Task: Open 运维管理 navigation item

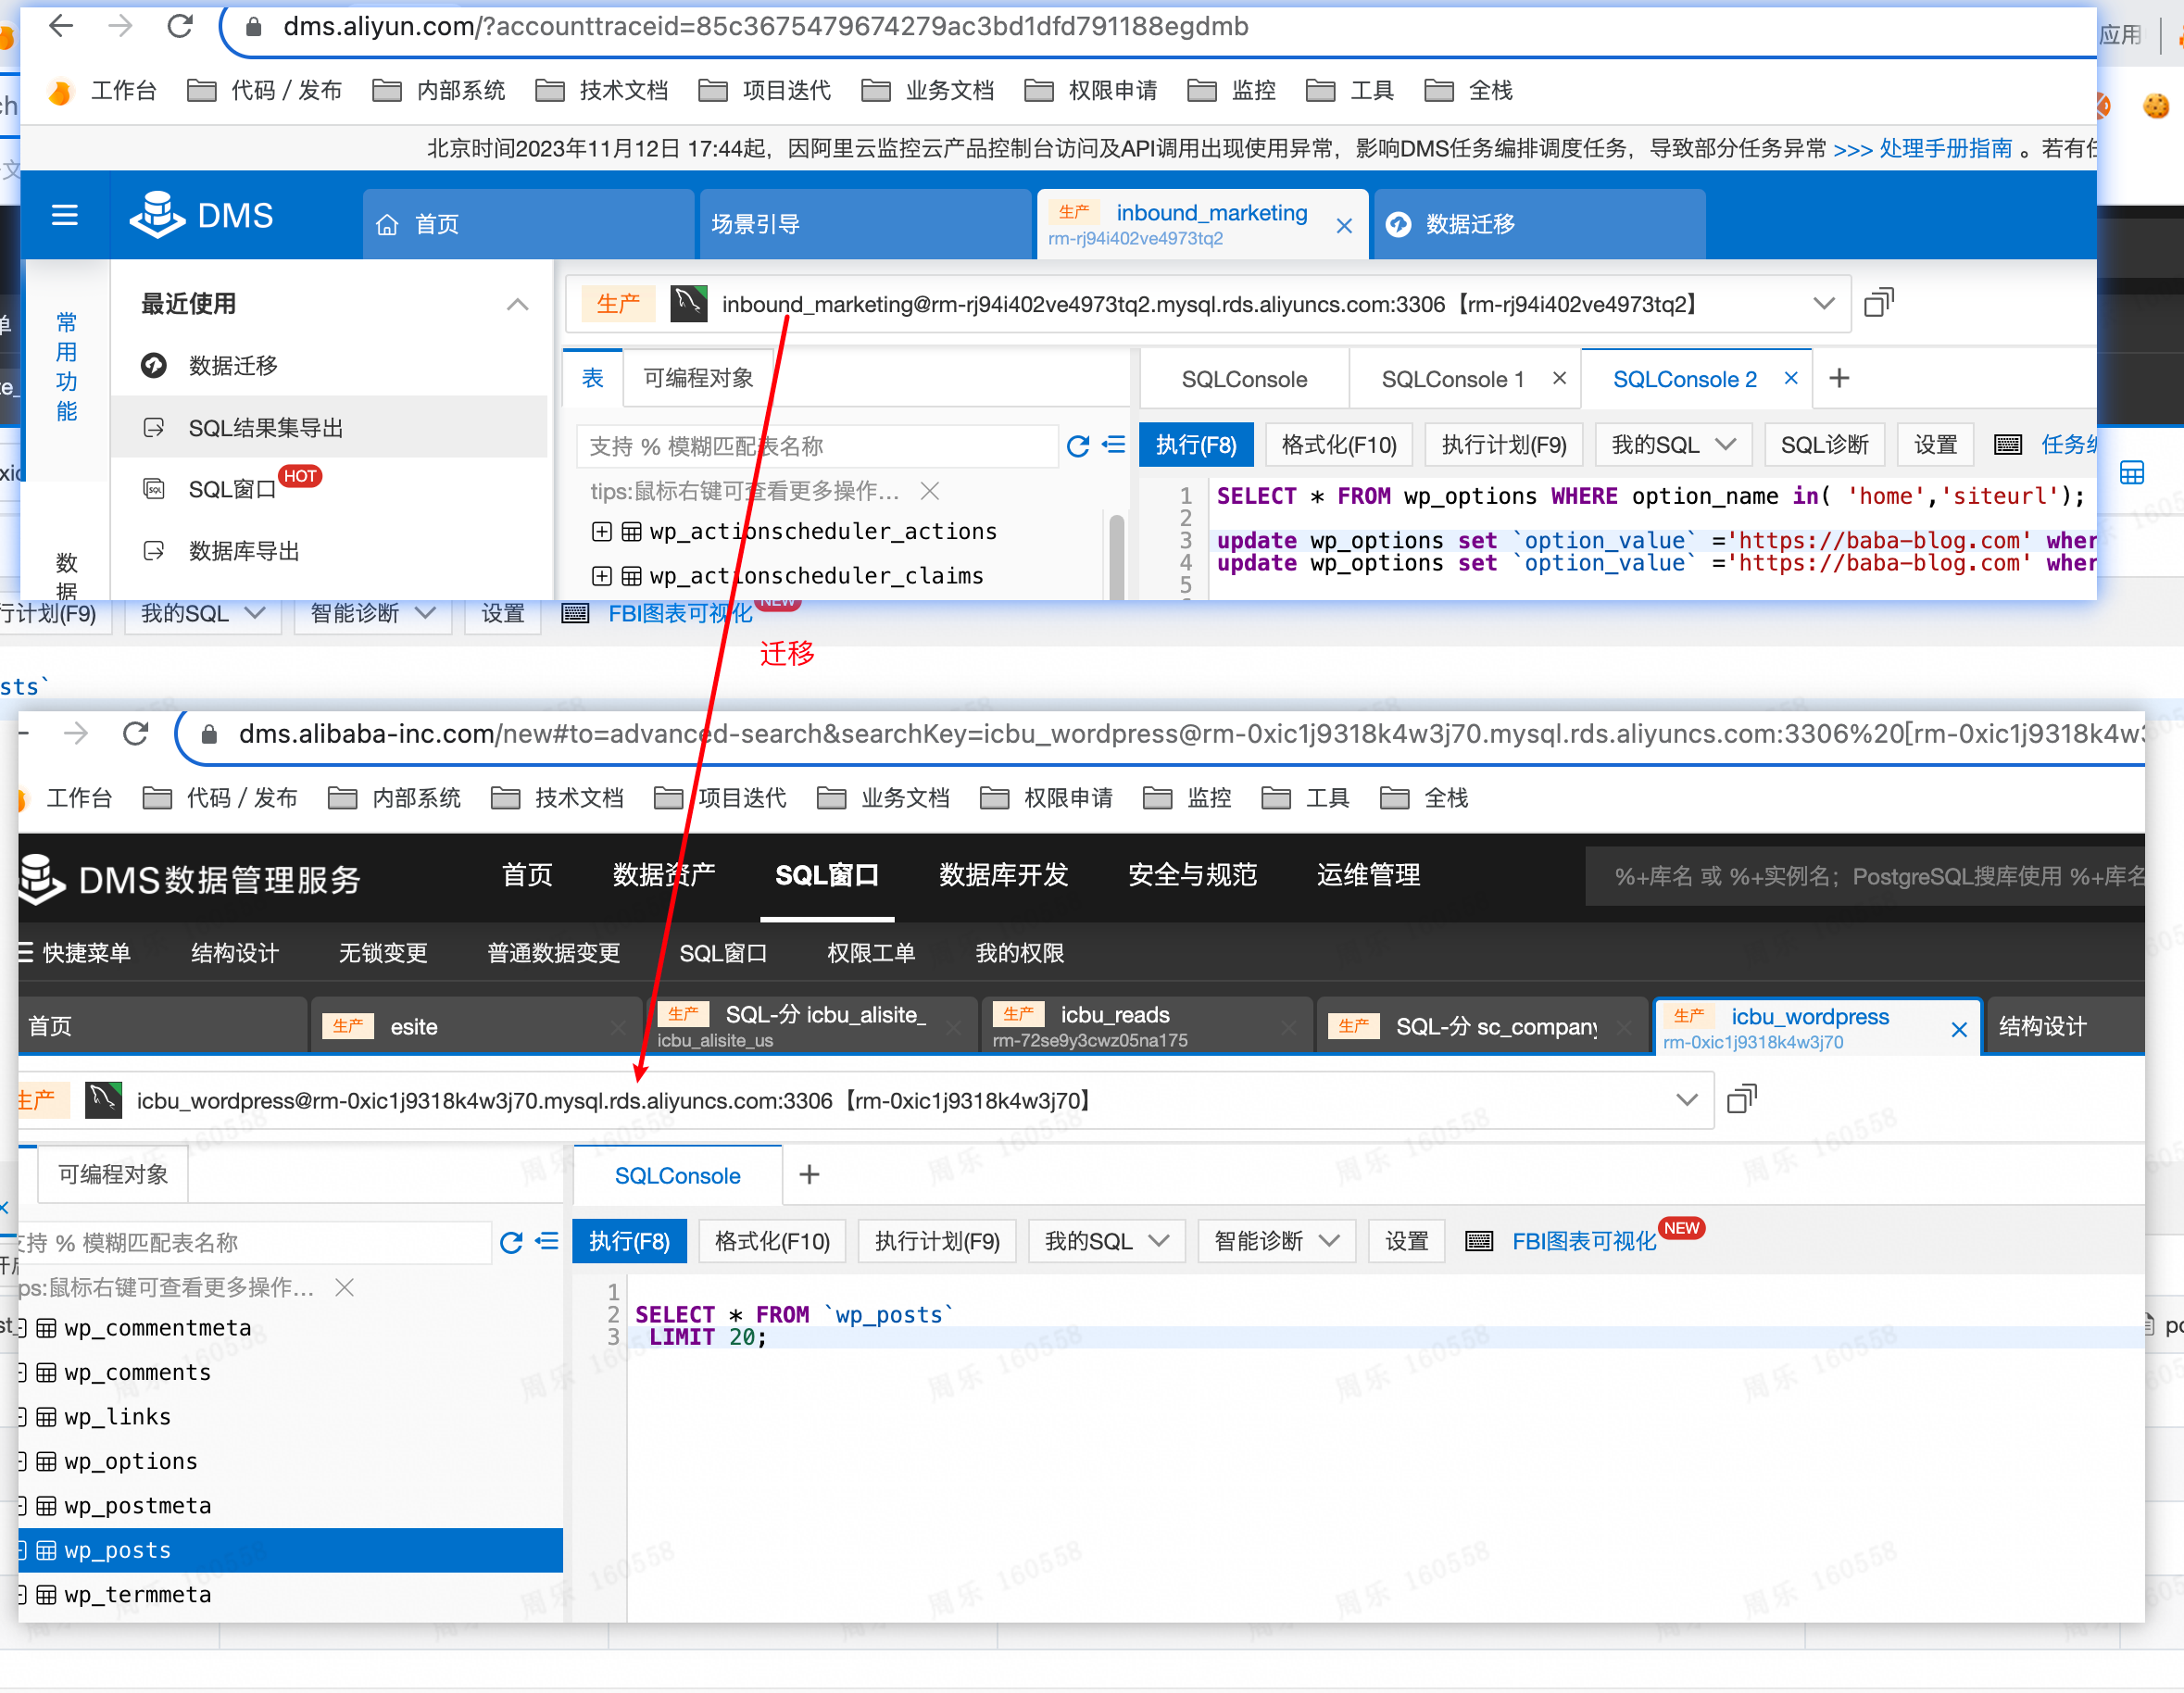Action: (x=1368, y=876)
